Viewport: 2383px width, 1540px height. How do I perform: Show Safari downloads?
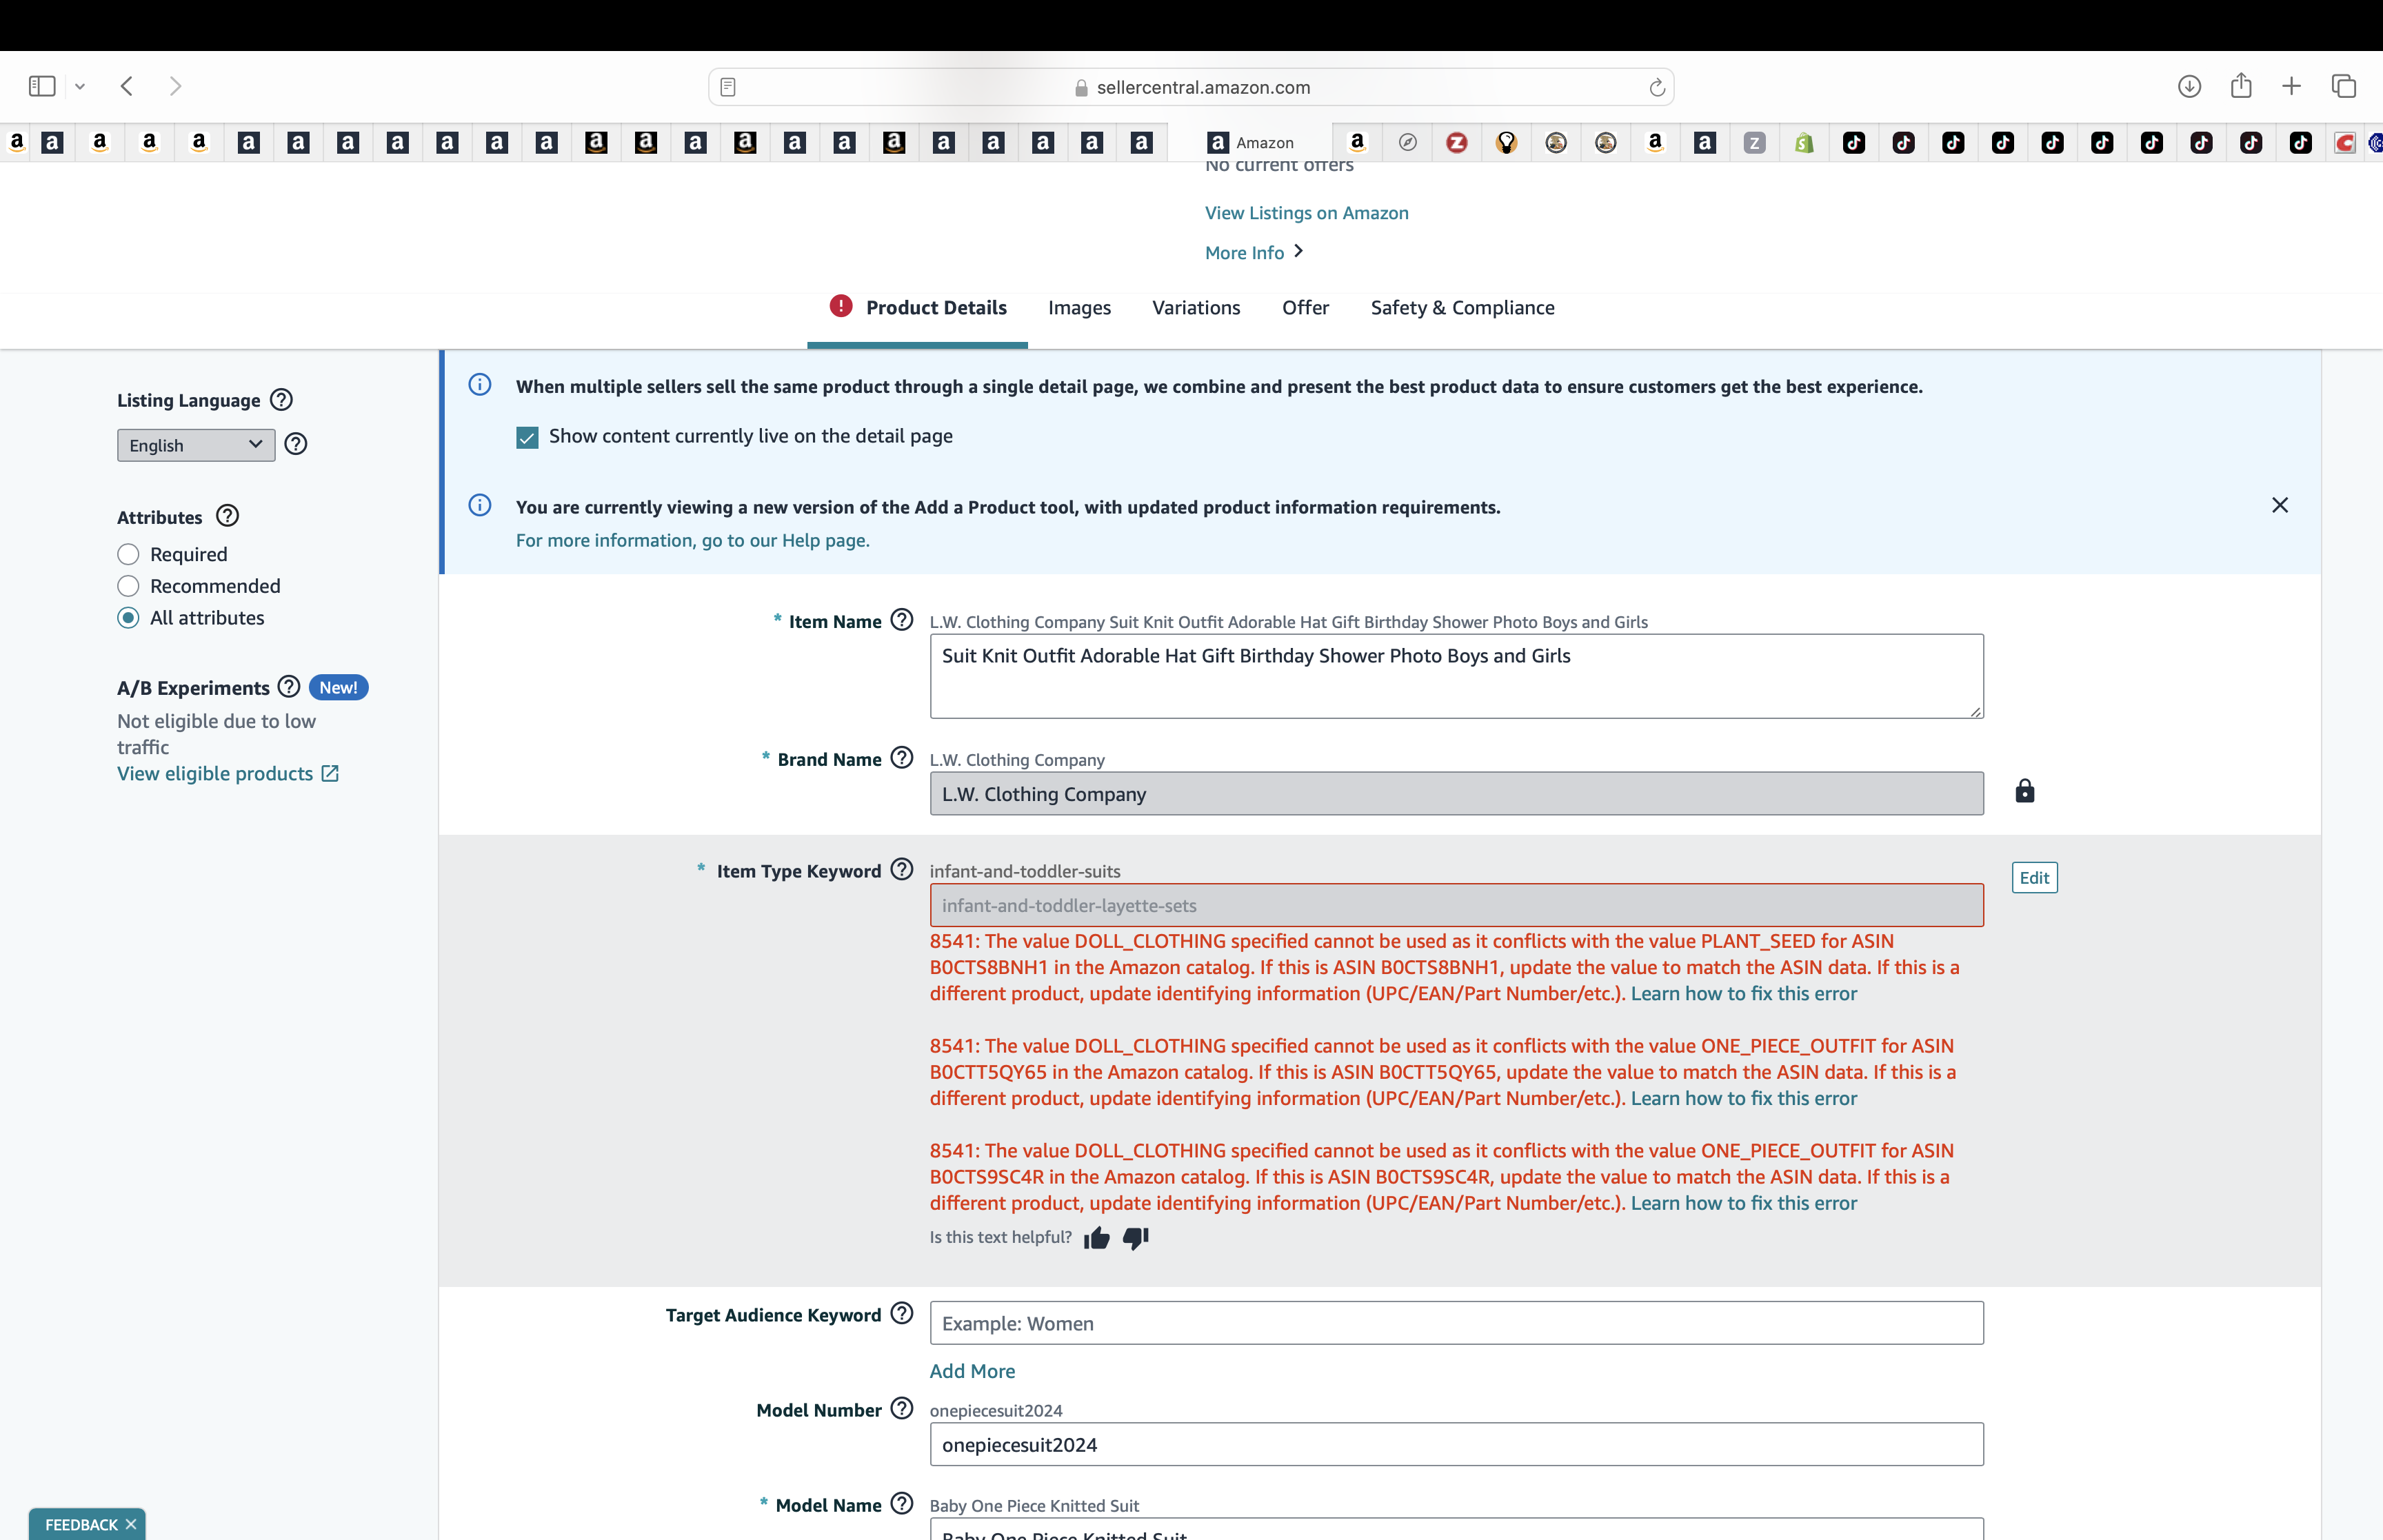point(2189,86)
